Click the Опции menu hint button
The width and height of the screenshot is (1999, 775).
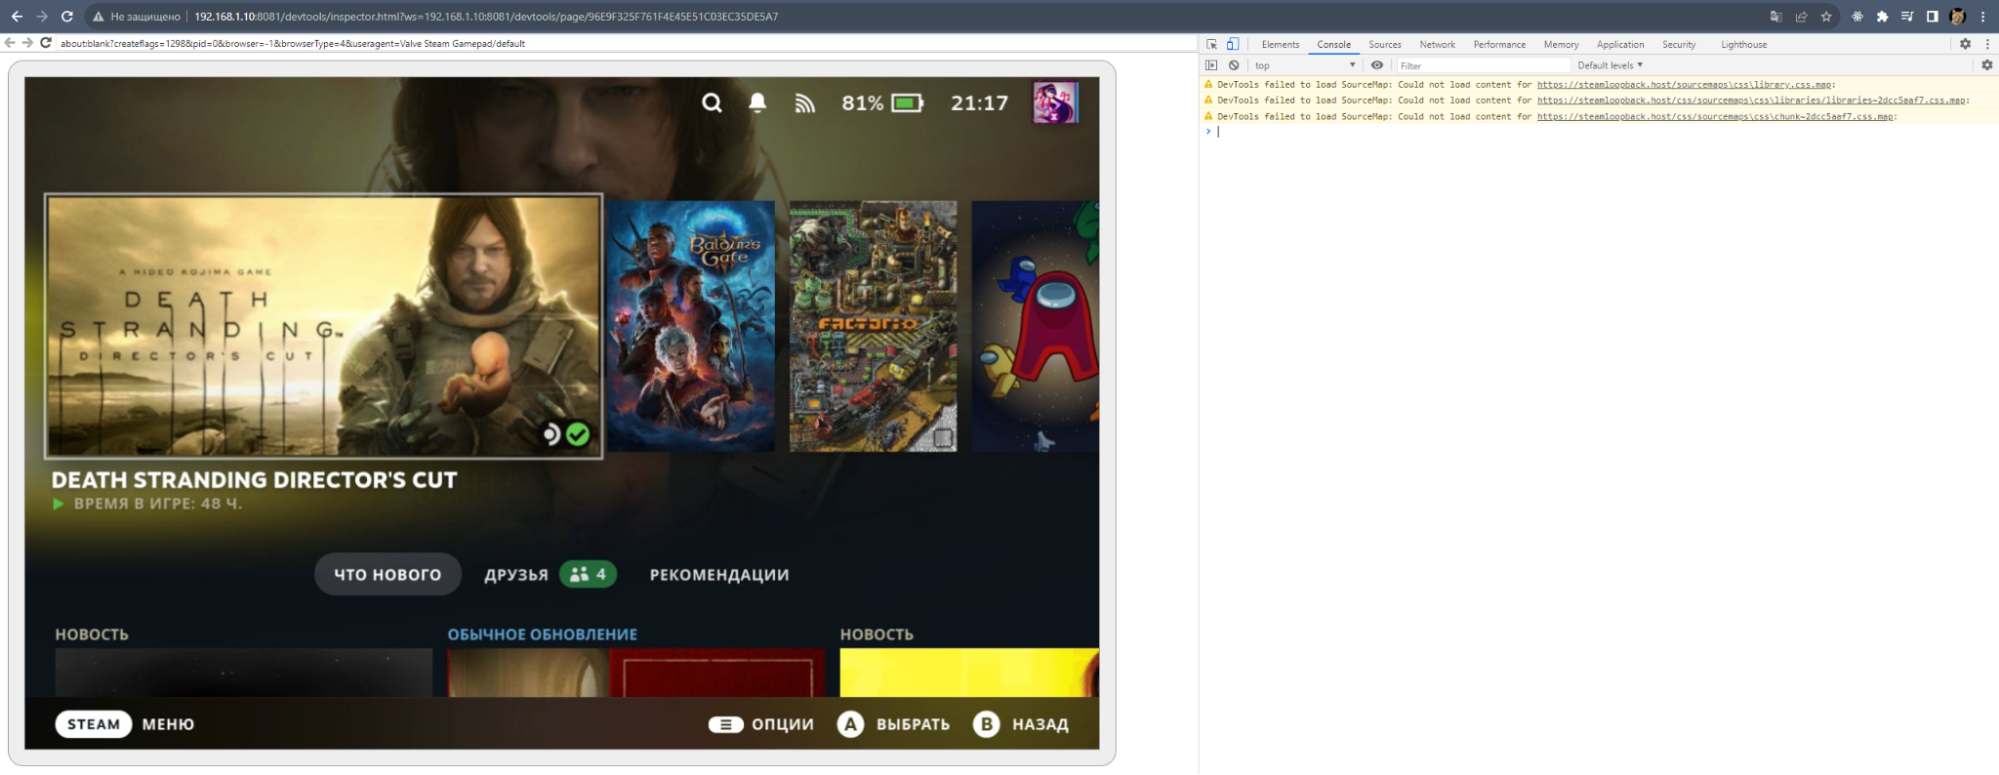coord(761,724)
